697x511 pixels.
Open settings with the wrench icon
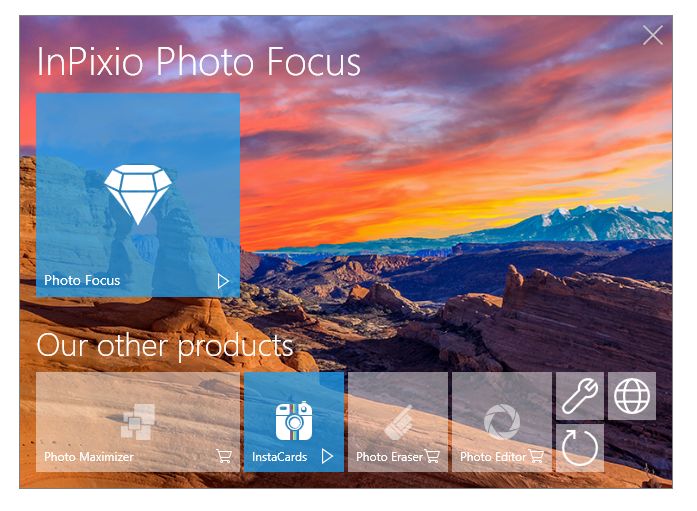pos(580,396)
